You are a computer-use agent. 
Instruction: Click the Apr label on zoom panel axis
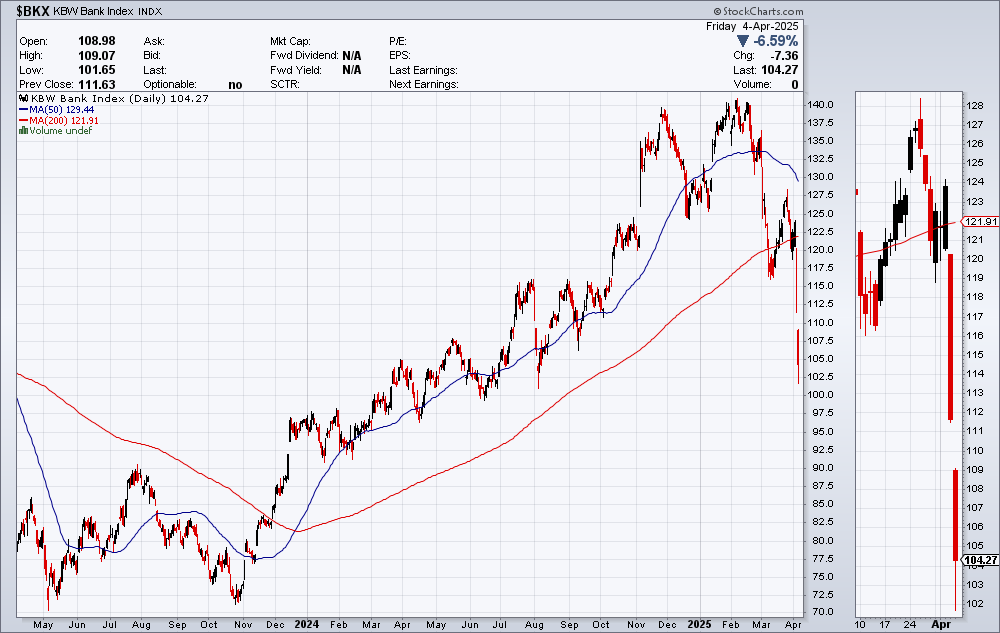[941, 624]
